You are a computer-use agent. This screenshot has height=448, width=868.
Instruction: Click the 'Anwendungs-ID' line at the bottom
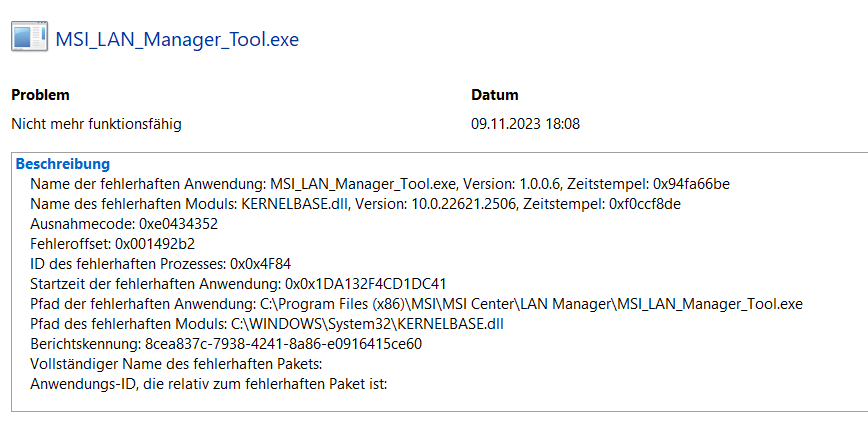click(208, 383)
